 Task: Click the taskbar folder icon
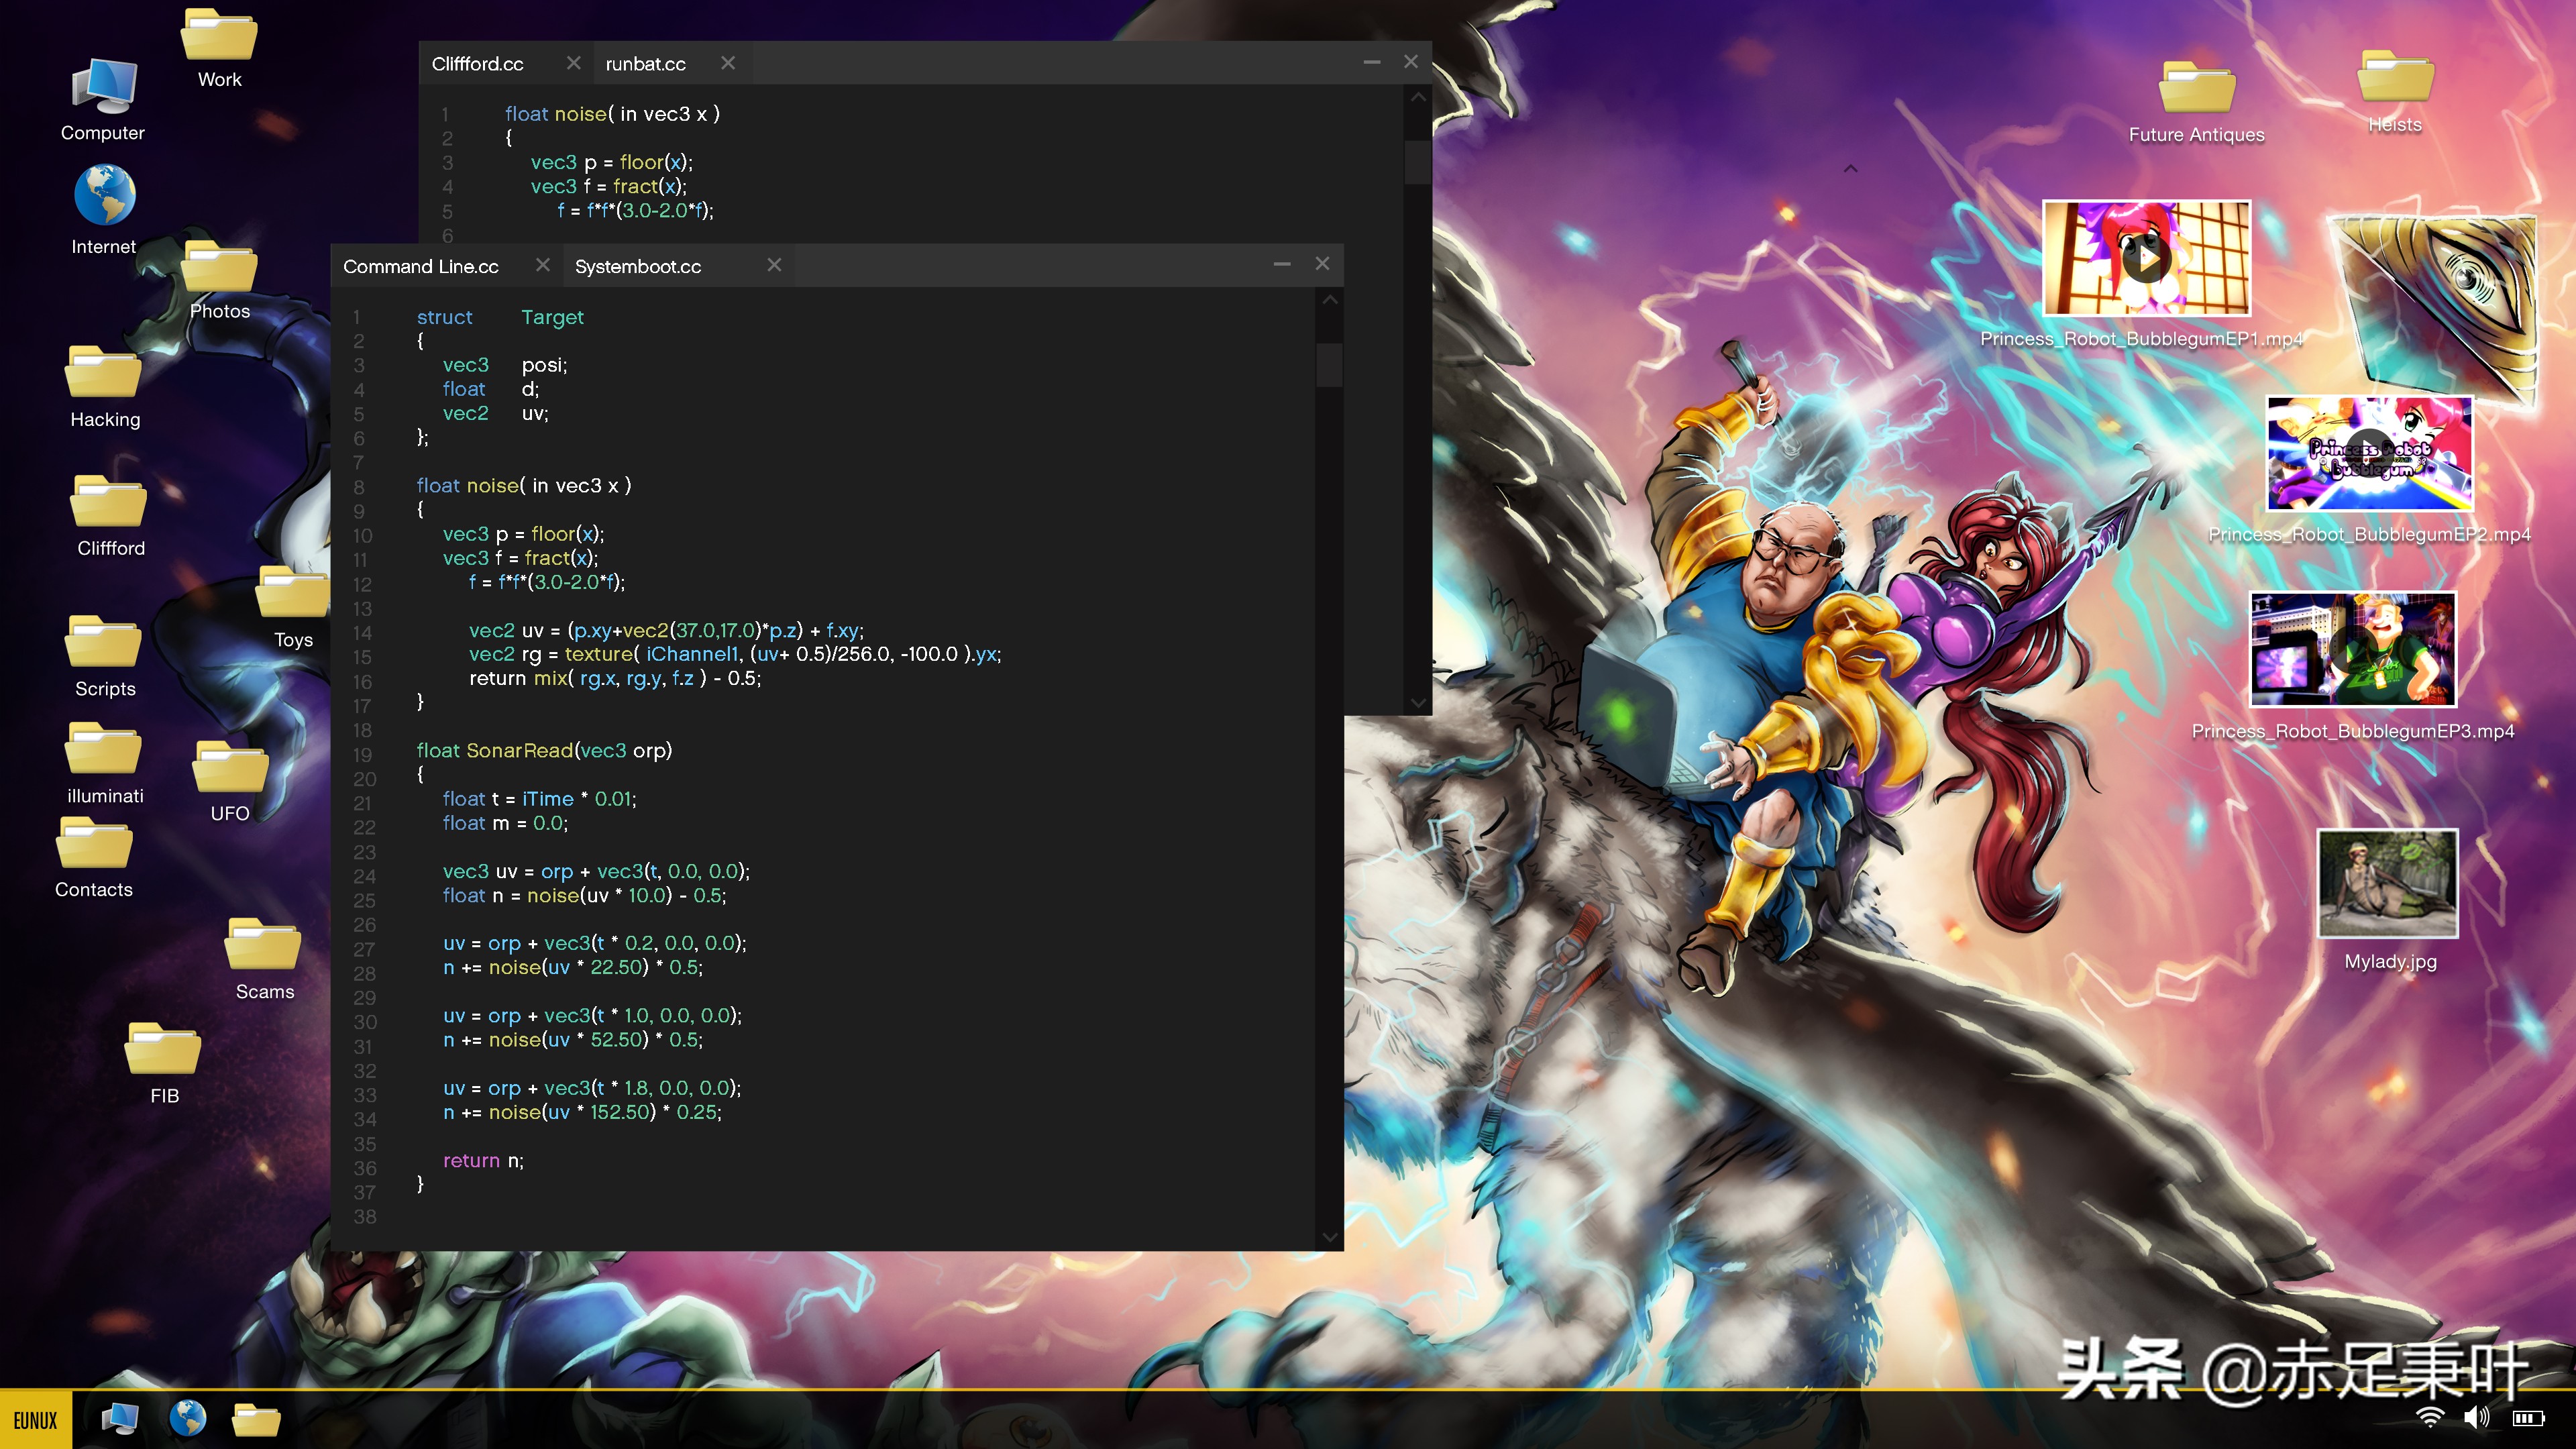click(256, 1418)
